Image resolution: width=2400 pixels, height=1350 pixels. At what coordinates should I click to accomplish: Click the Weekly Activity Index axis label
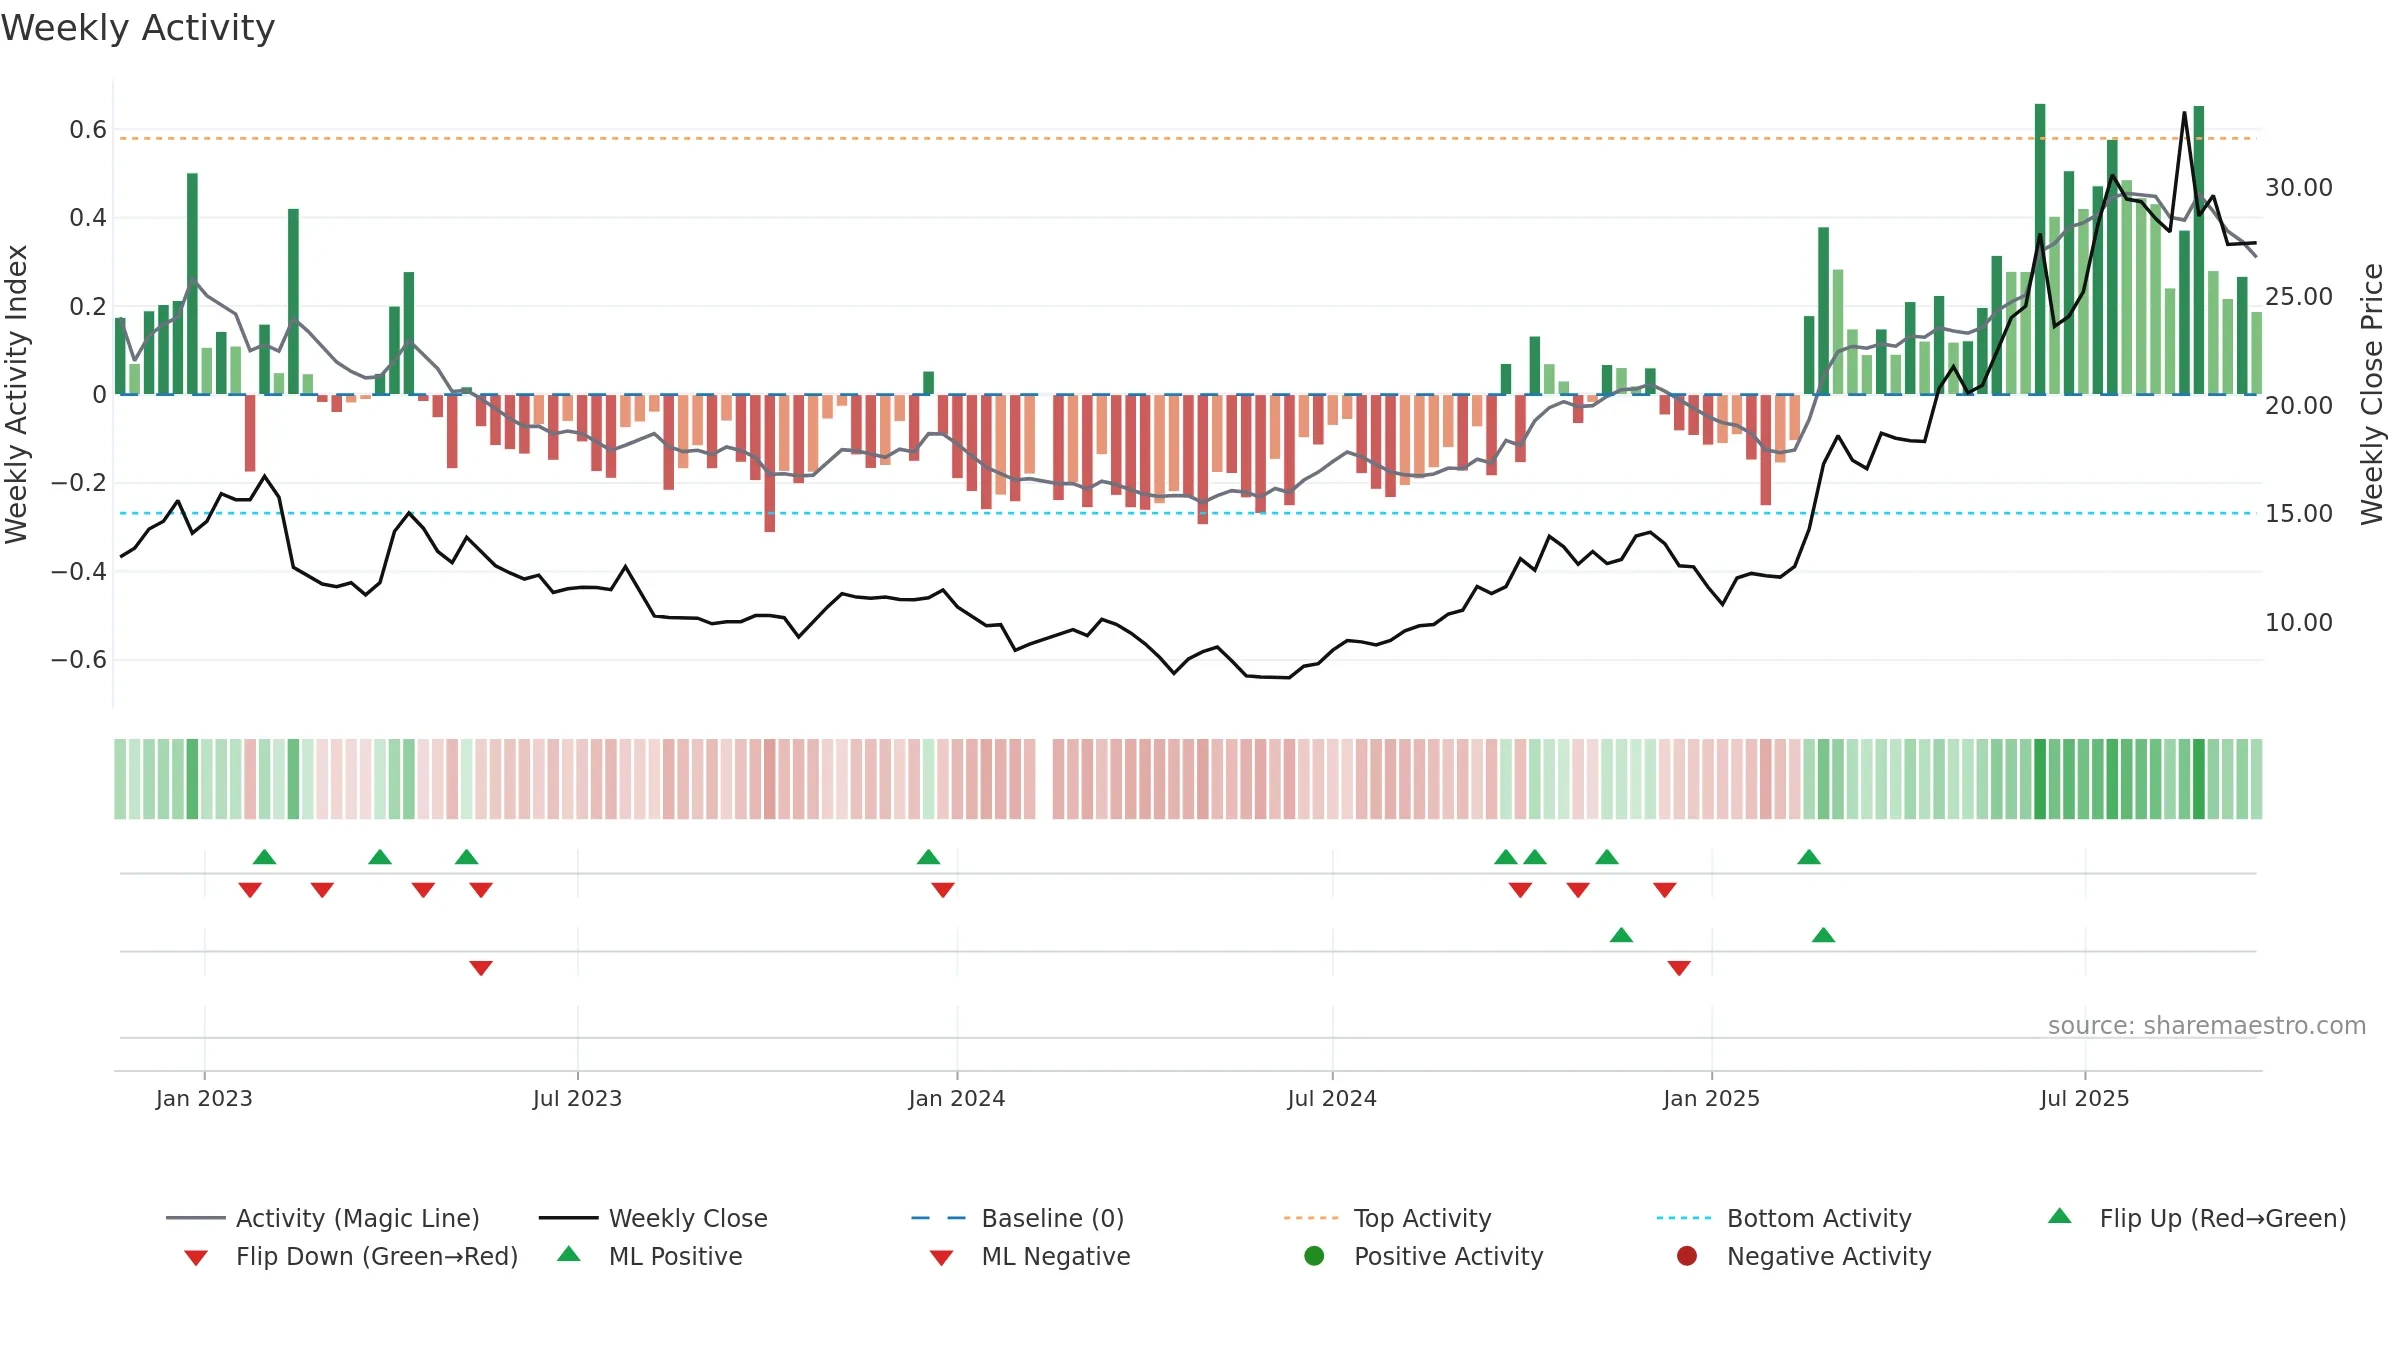(17, 394)
